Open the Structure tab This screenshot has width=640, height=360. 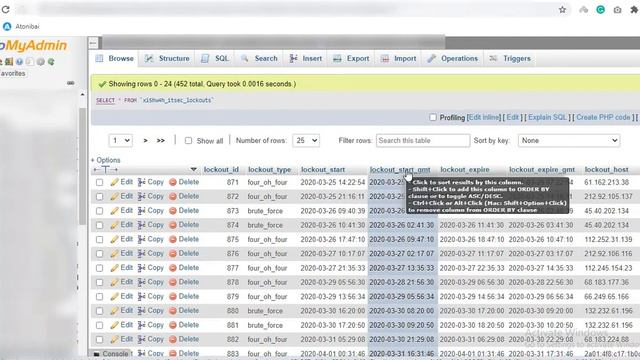[x=167, y=58]
